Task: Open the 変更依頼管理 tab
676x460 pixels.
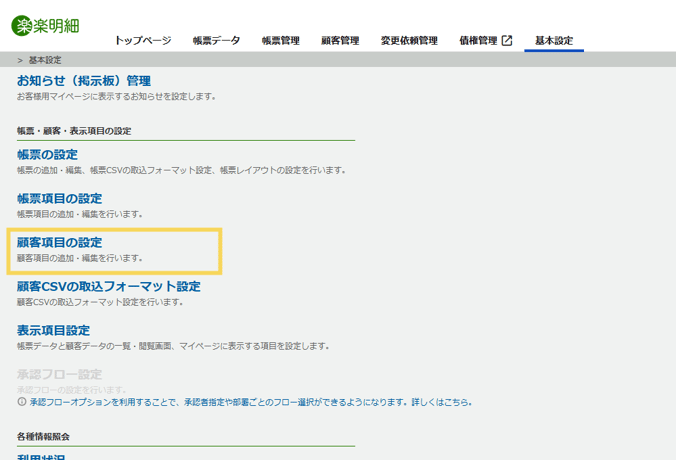Action: coord(409,41)
